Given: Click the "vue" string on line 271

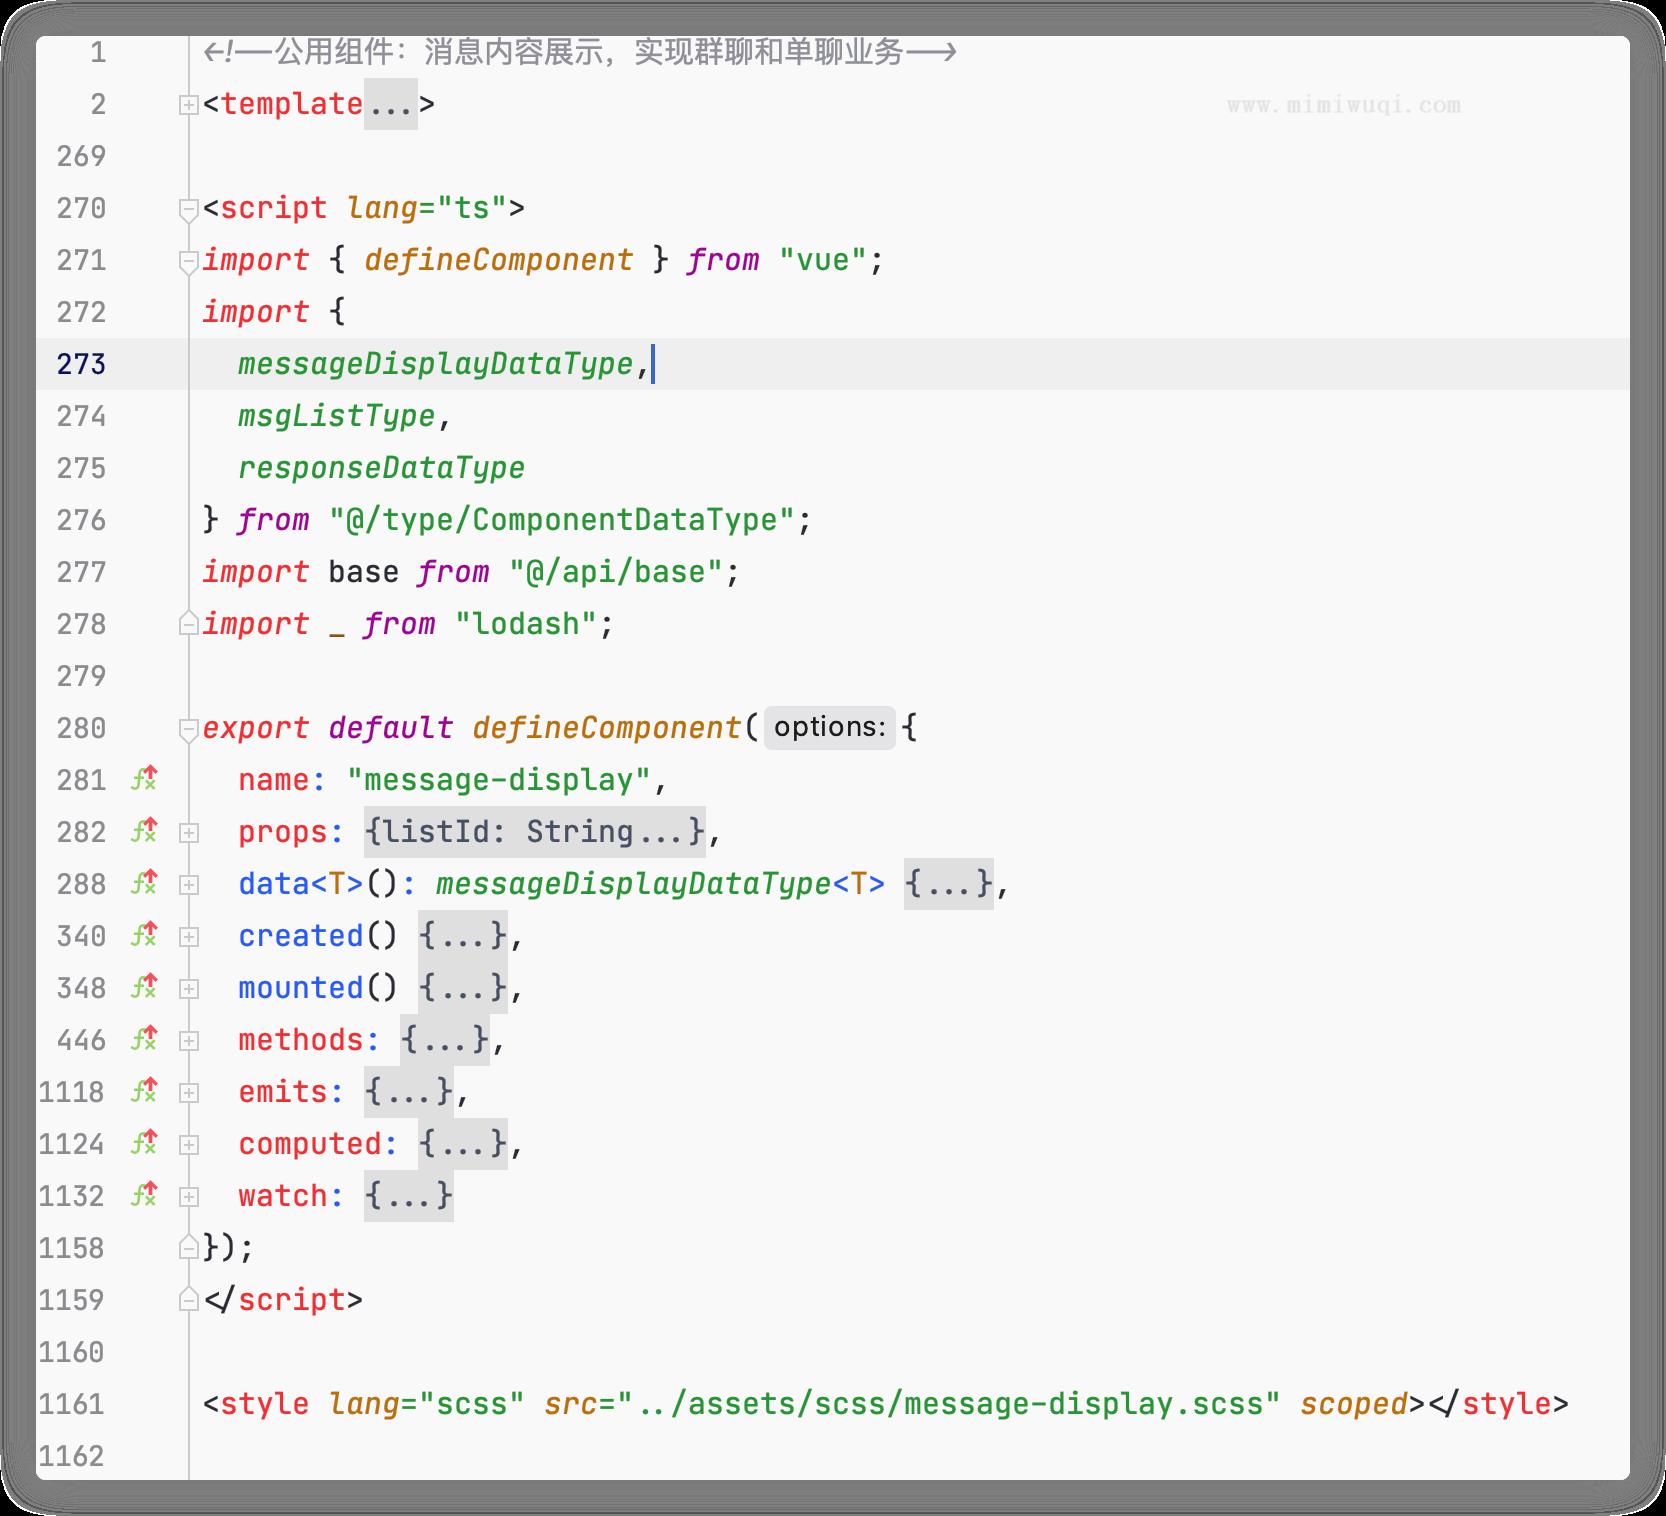Looking at the screenshot, I should (x=823, y=260).
